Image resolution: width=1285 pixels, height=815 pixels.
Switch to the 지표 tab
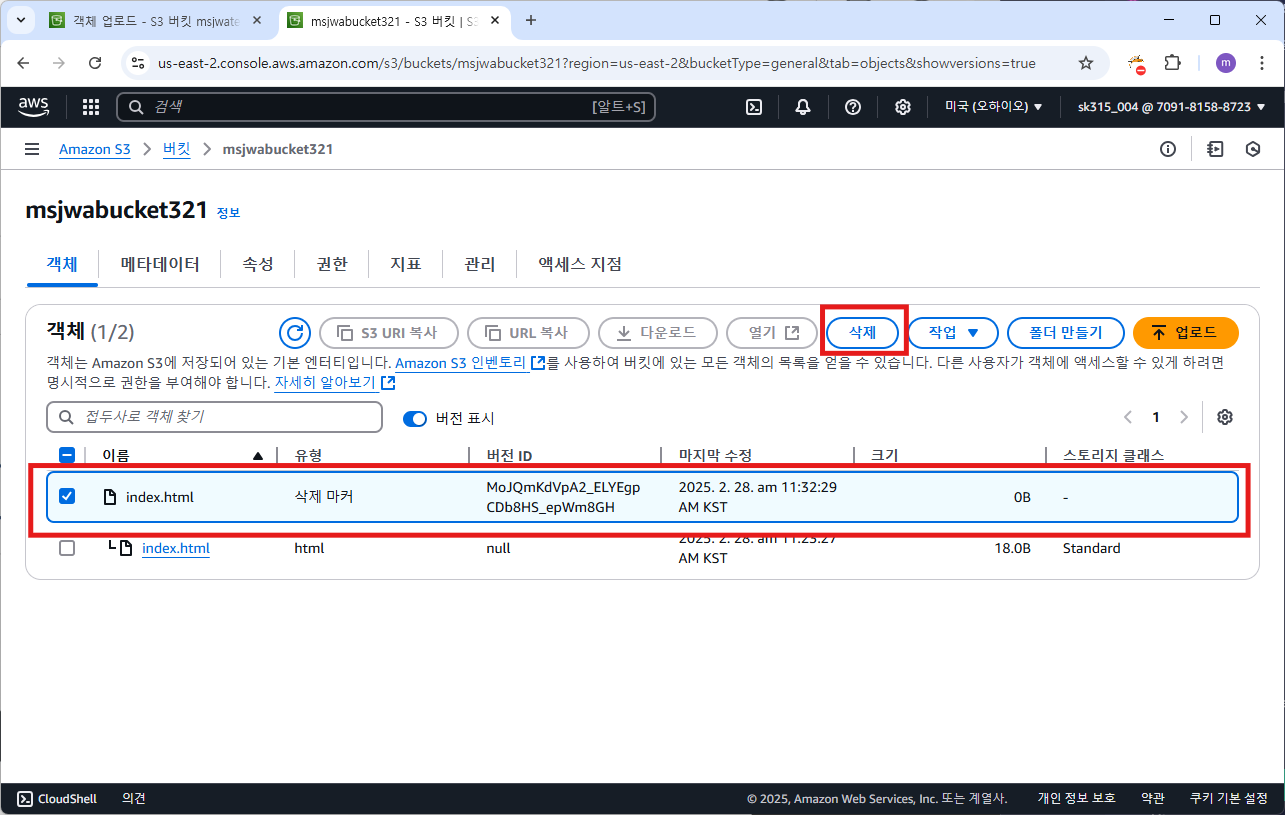click(406, 264)
